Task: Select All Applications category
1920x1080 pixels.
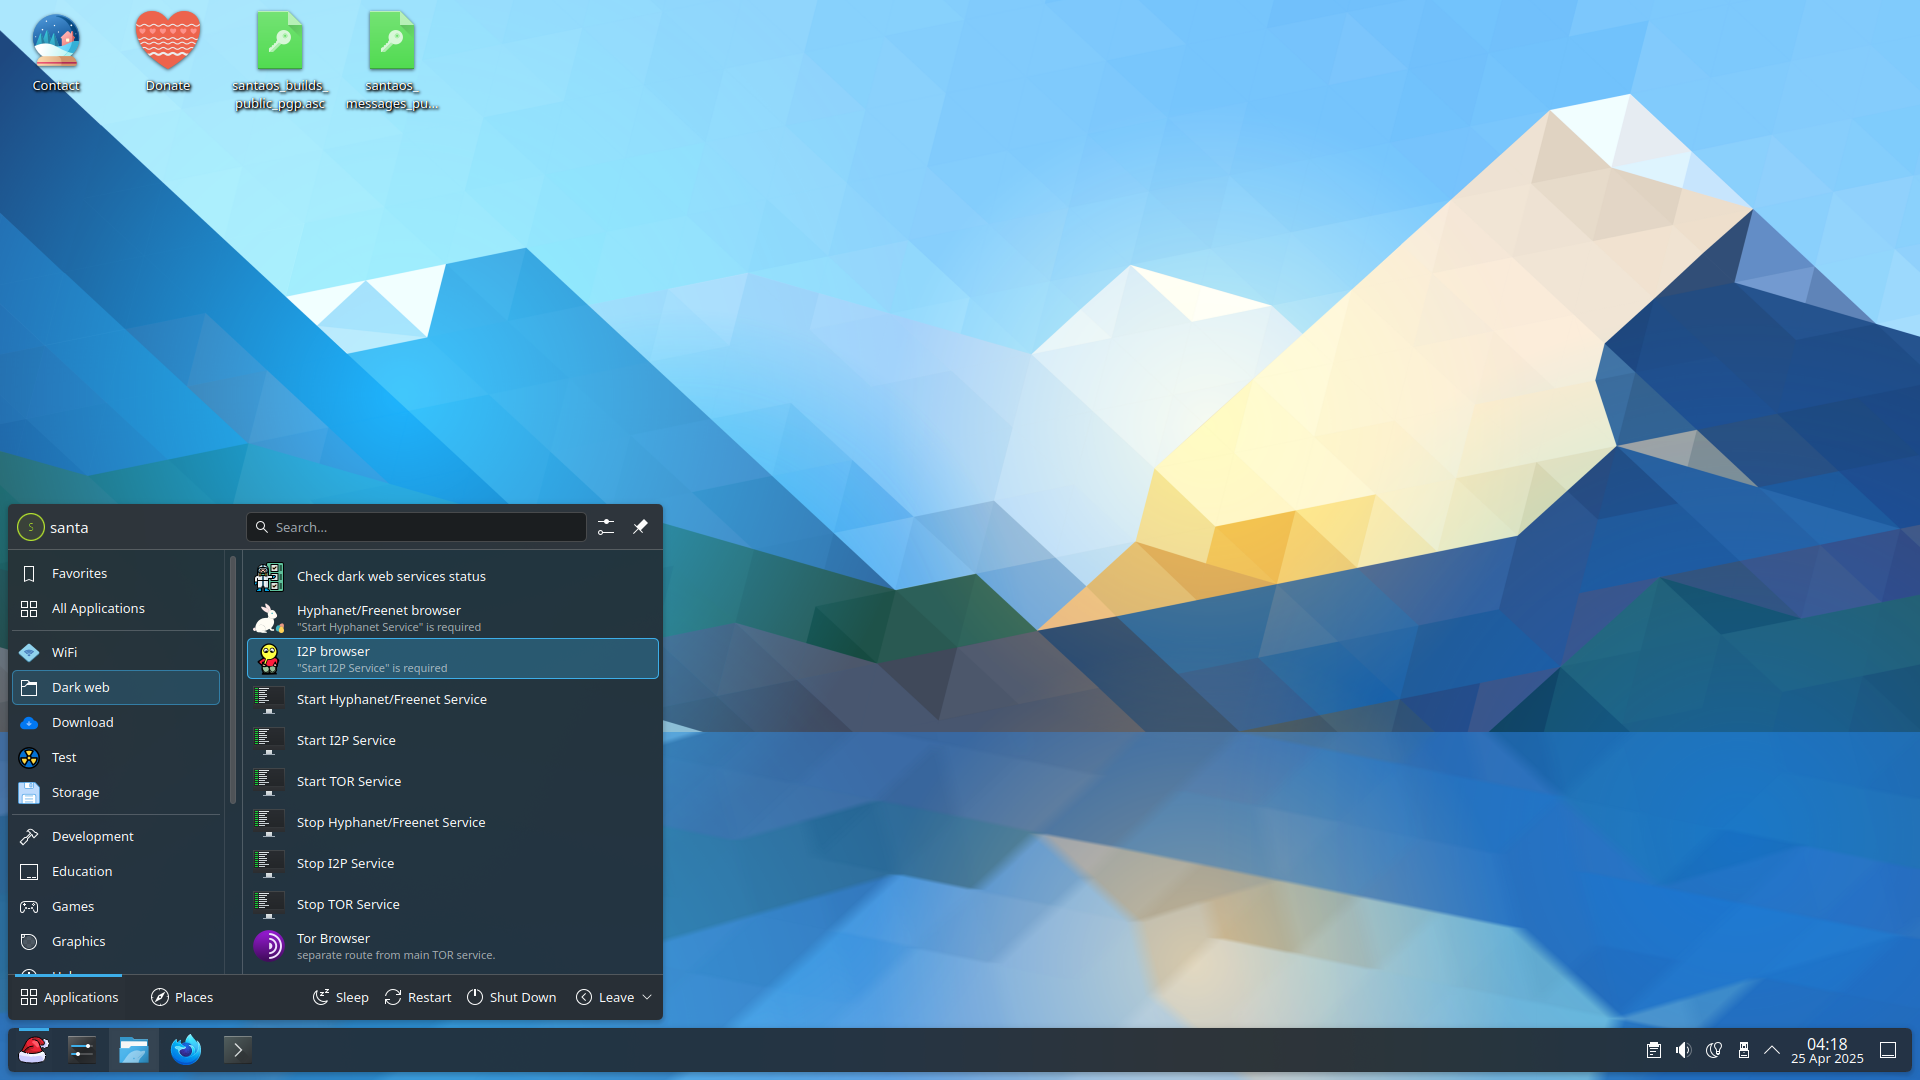Action: pyautogui.click(x=116, y=608)
